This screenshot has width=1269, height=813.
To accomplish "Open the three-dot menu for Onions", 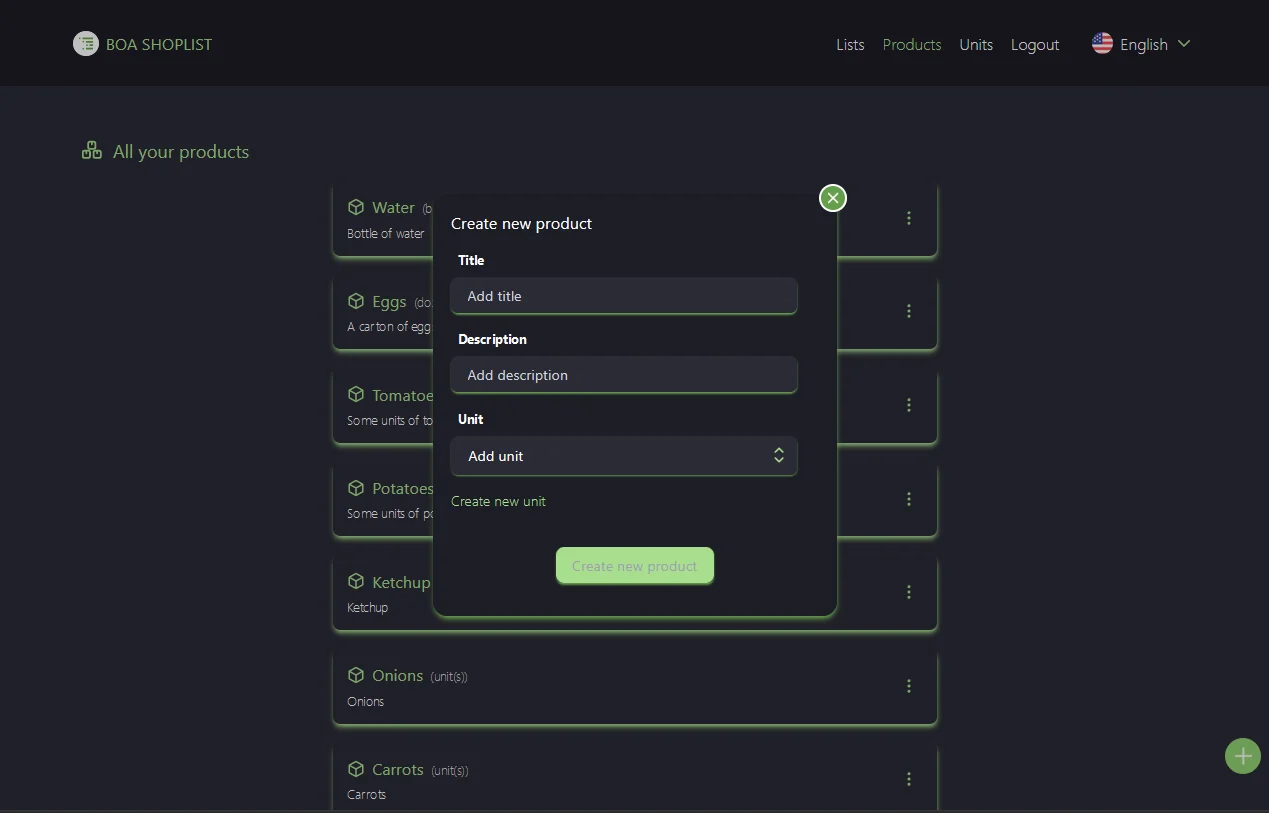I will tap(908, 686).
